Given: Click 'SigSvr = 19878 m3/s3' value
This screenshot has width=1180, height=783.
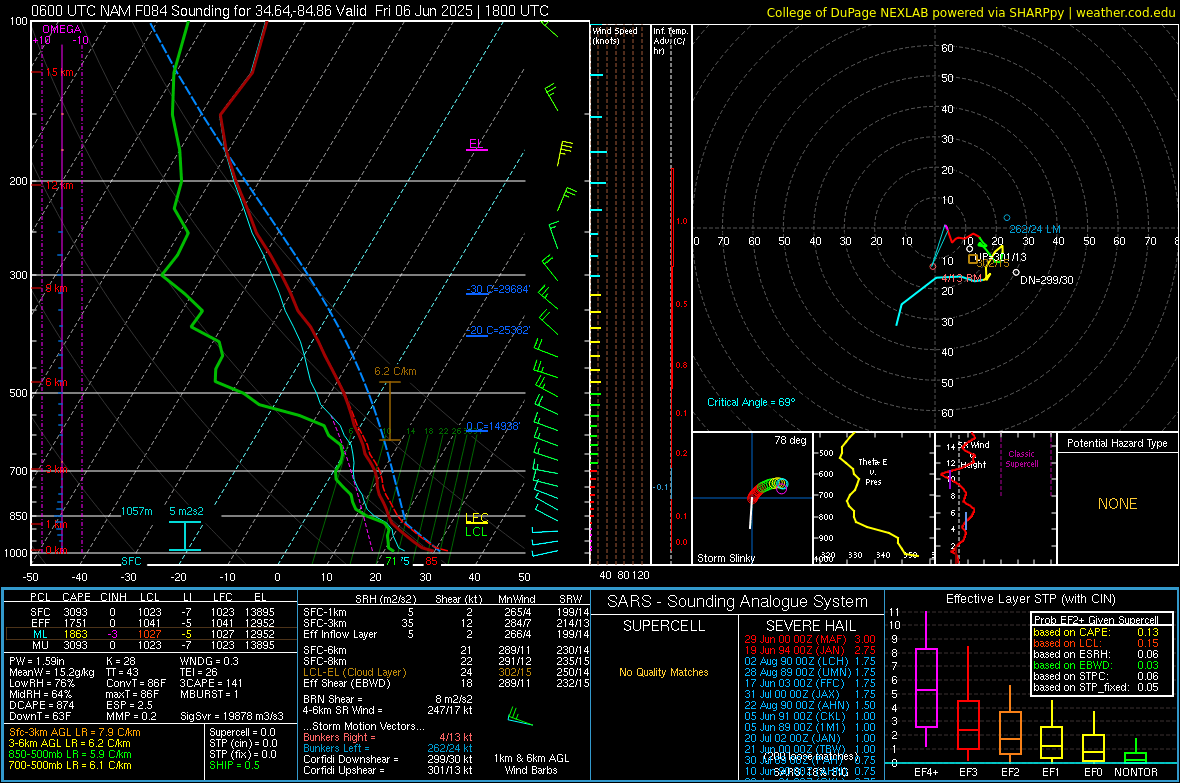Looking at the screenshot, I should [232, 716].
